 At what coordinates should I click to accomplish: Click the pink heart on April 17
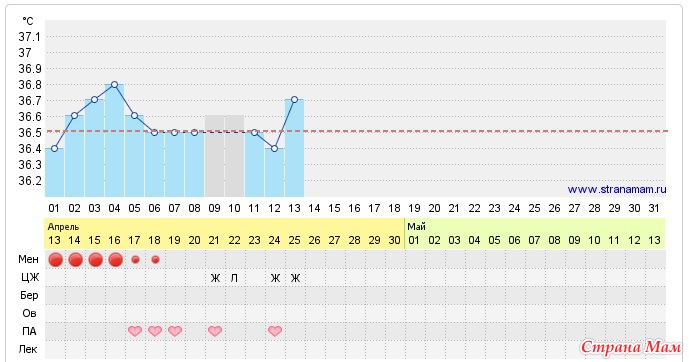coord(135,331)
